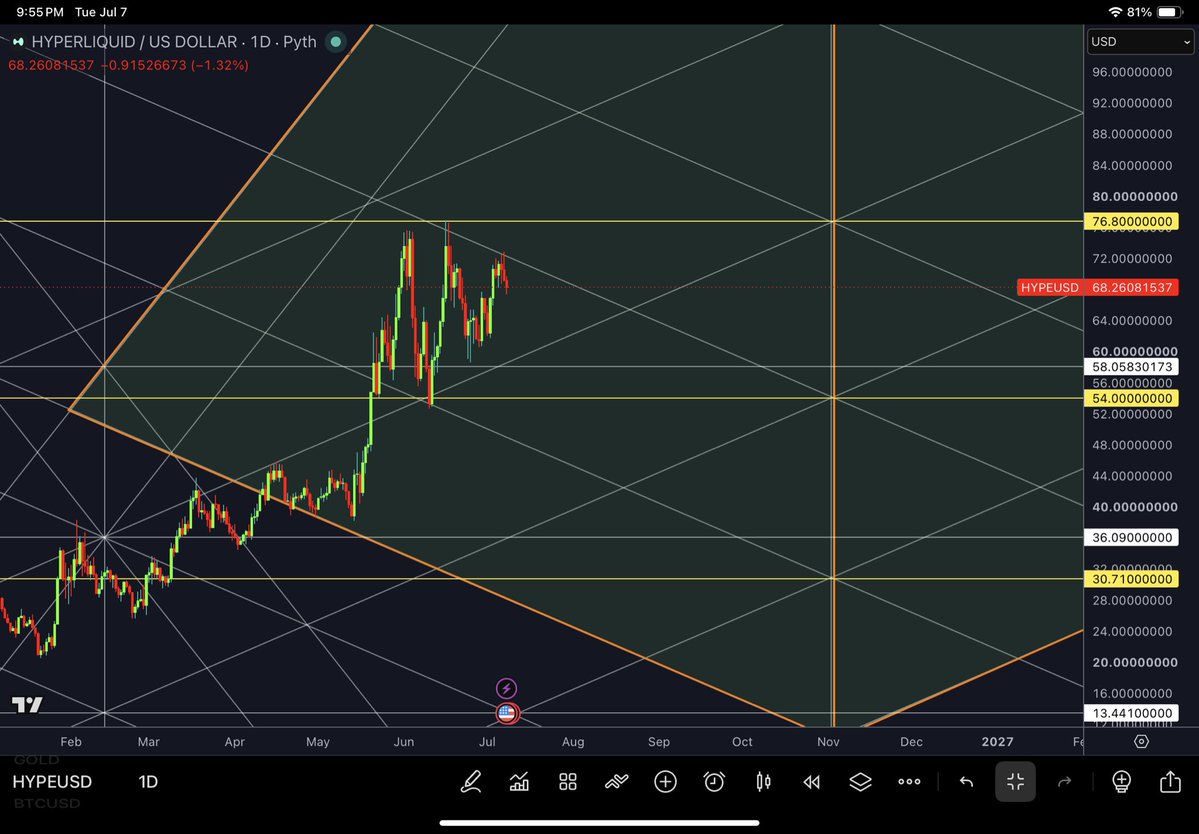Open the US flag economic event marker
The image size is (1199, 834).
click(x=506, y=713)
